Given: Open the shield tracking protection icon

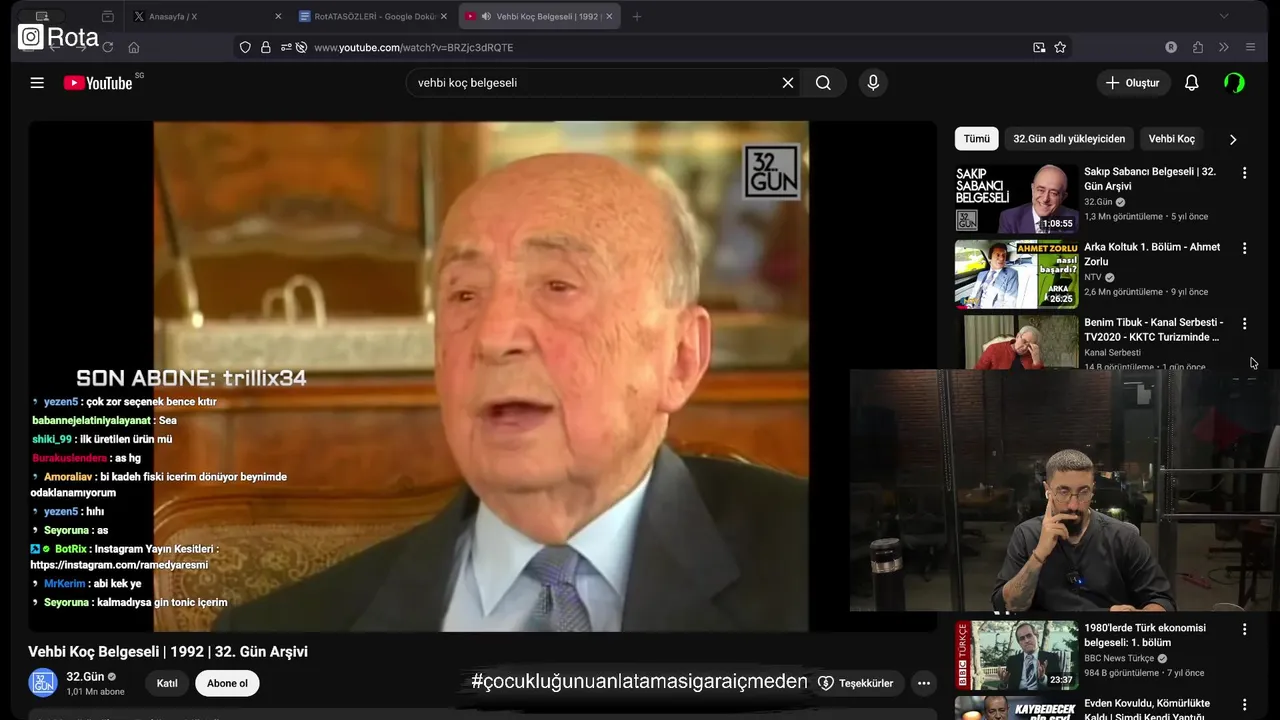Looking at the screenshot, I should (x=245, y=47).
